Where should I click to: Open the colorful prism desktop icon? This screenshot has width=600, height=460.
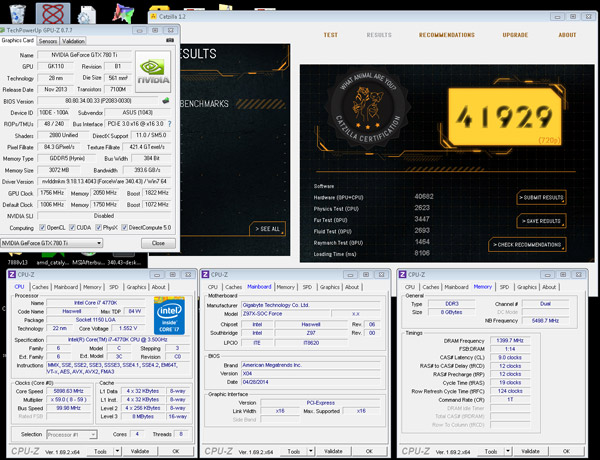(x=123, y=13)
